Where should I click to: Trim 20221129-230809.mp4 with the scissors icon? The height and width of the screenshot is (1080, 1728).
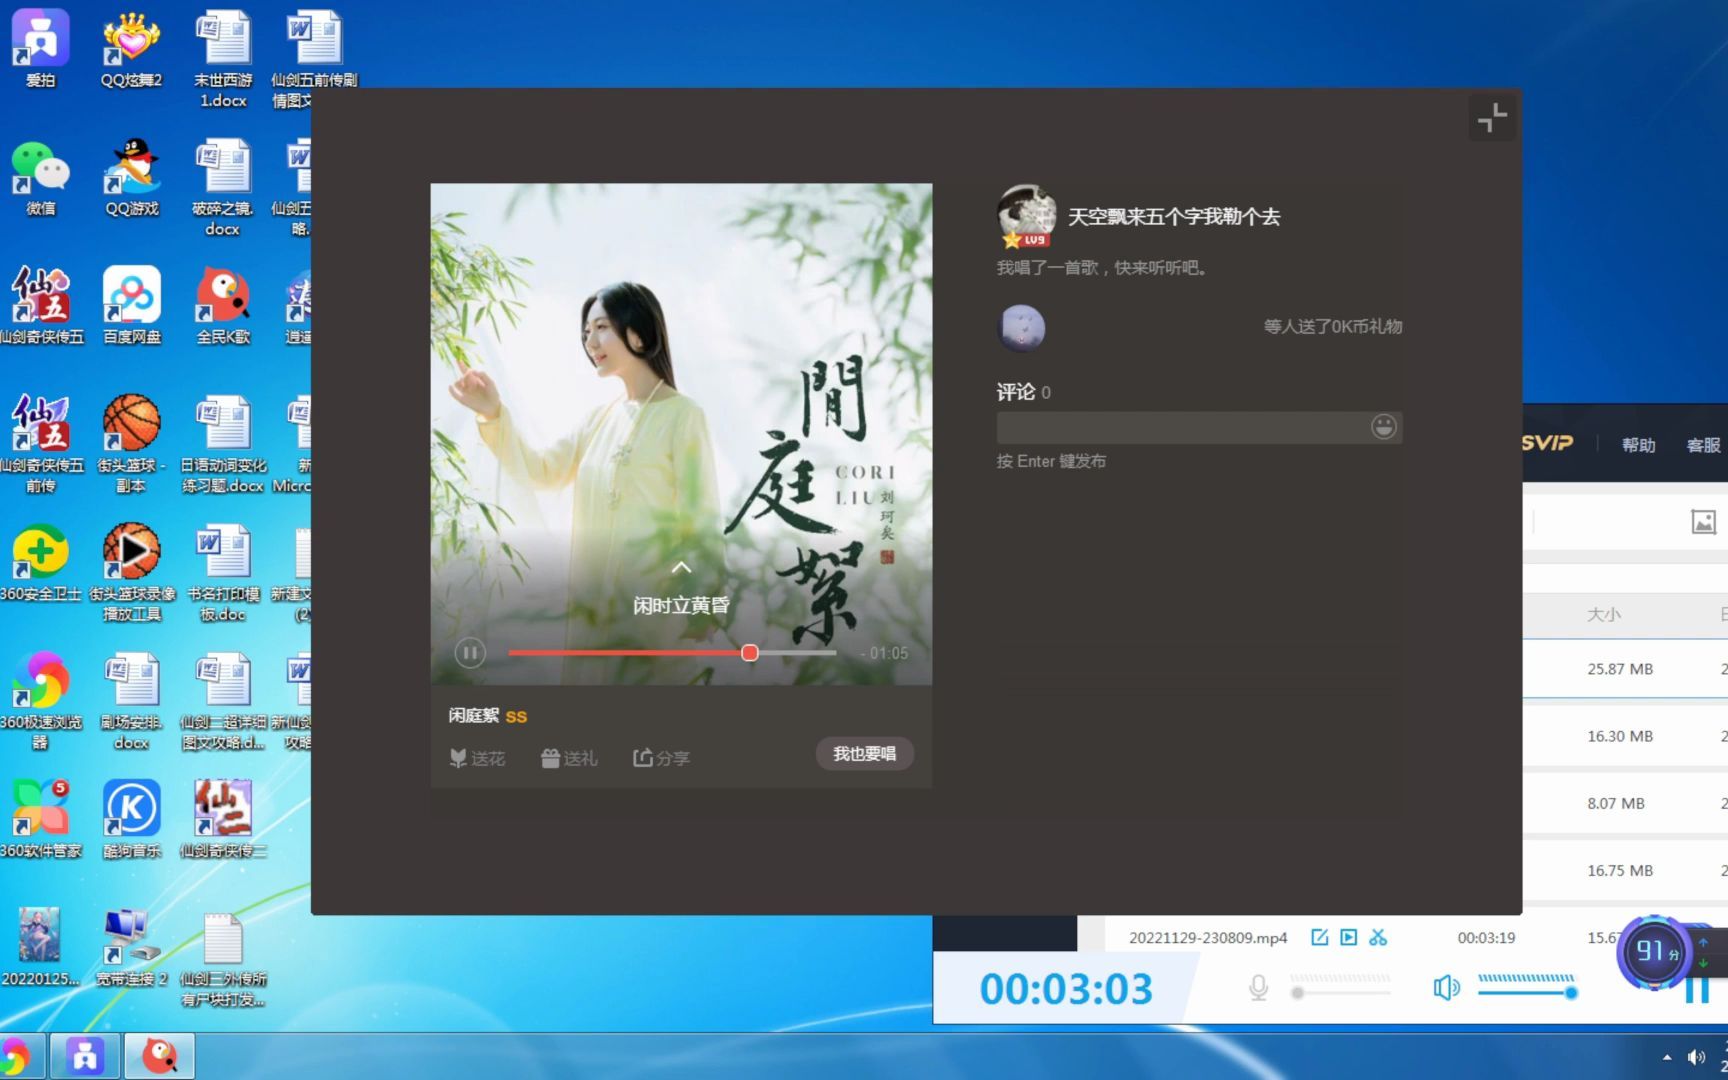click(x=1378, y=937)
